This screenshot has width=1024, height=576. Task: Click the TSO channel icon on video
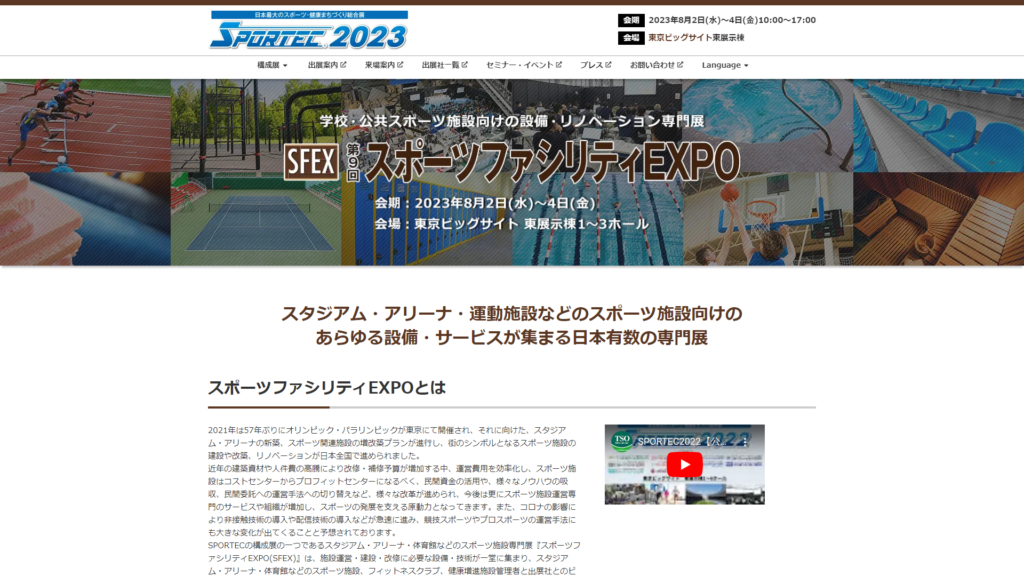pyautogui.click(x=622, y=441)
